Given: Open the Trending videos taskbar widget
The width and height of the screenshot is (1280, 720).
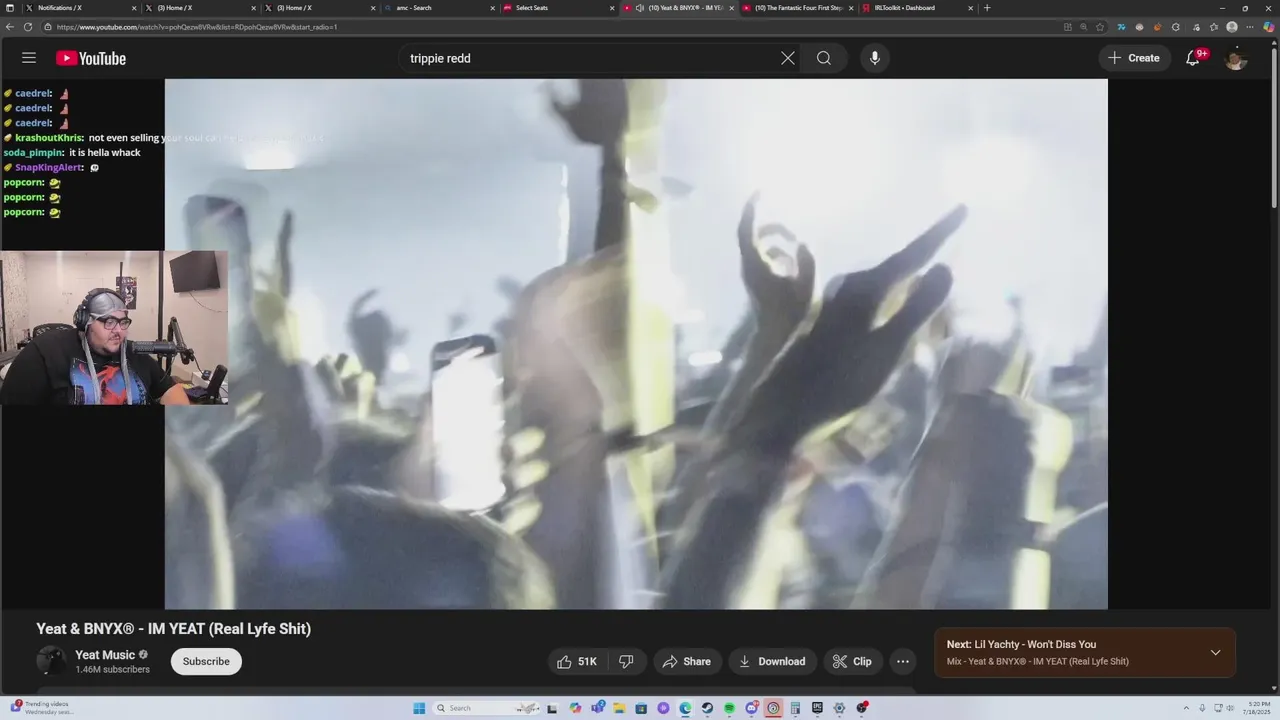Looking at the screenshot, I should [44, 708].
